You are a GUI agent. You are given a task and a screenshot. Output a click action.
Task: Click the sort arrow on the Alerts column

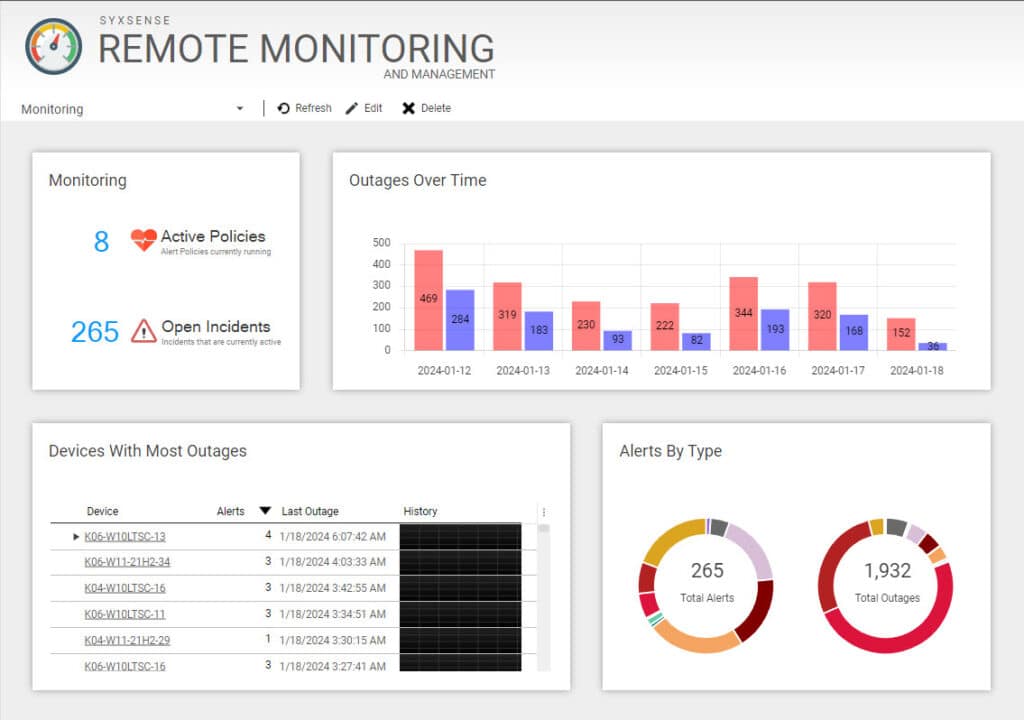pos(263,511)
